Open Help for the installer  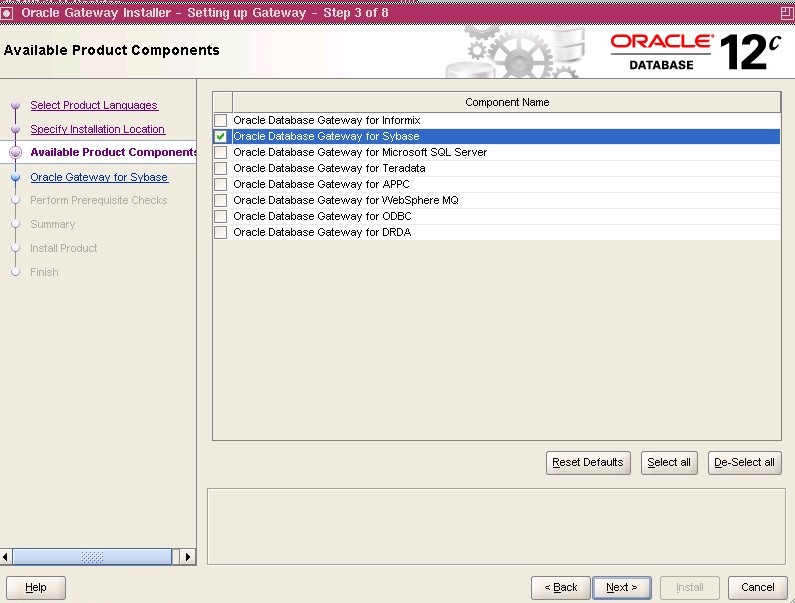point(36,587)
